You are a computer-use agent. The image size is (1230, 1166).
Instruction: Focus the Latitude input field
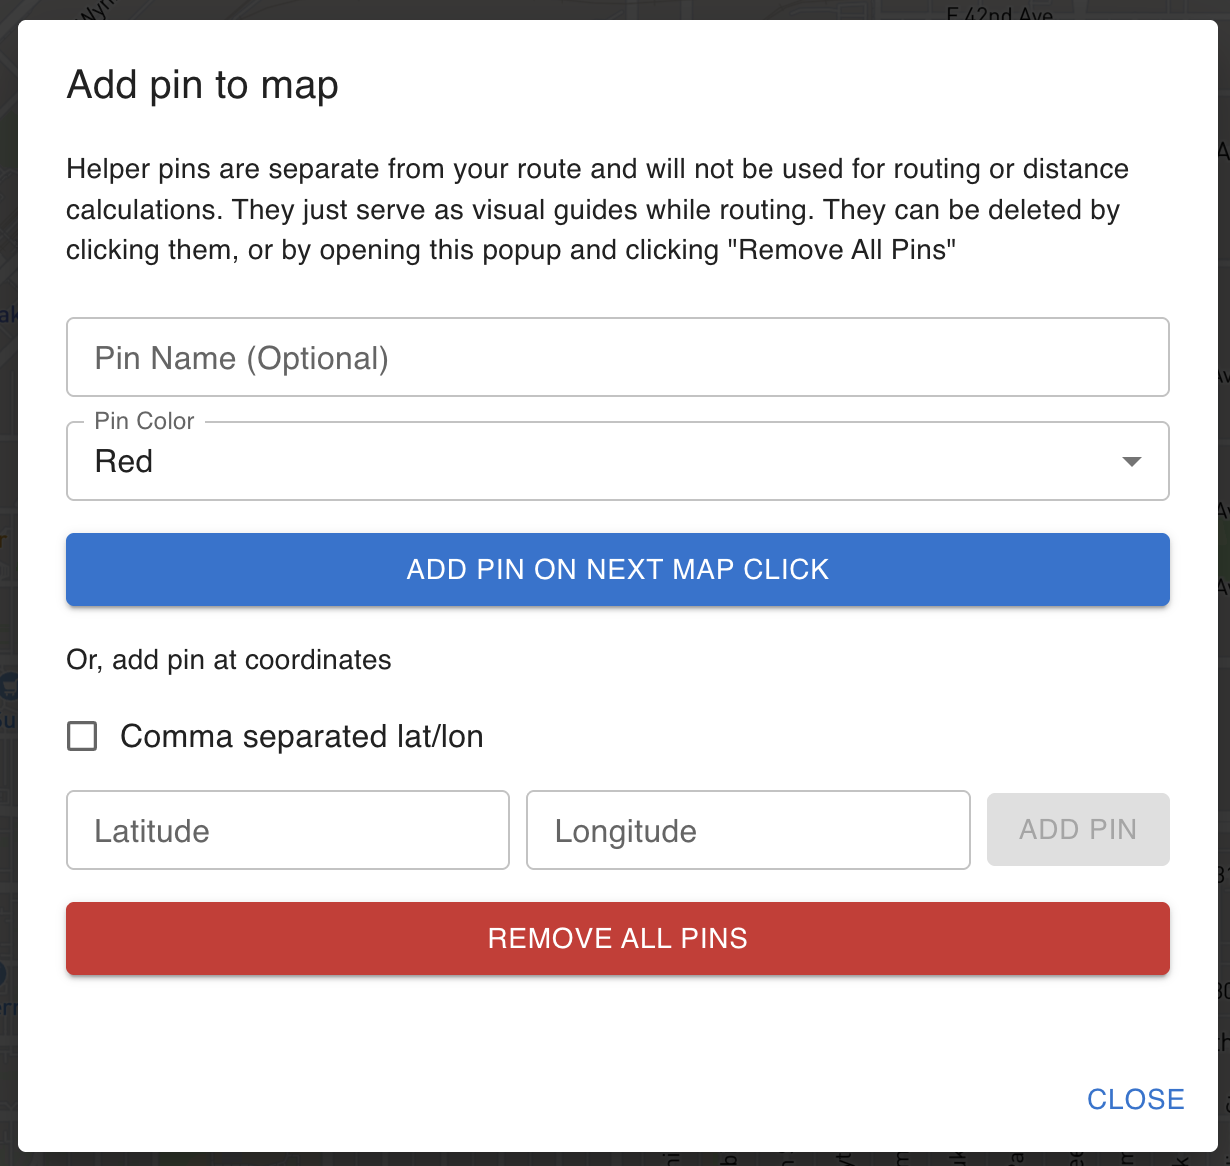[288, 830]
